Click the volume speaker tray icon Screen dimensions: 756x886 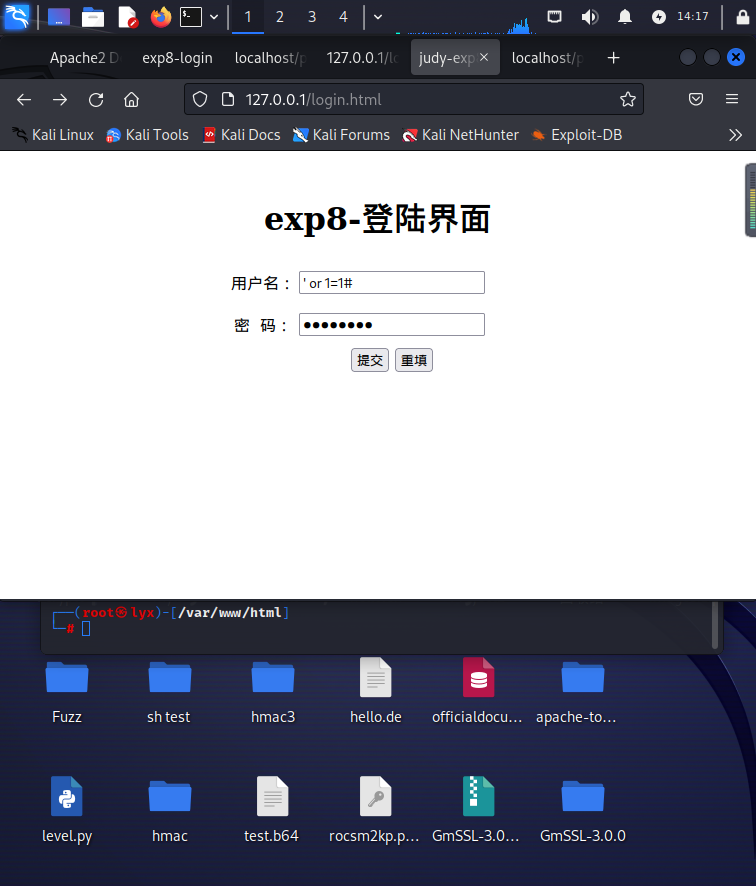pos(589,17)
